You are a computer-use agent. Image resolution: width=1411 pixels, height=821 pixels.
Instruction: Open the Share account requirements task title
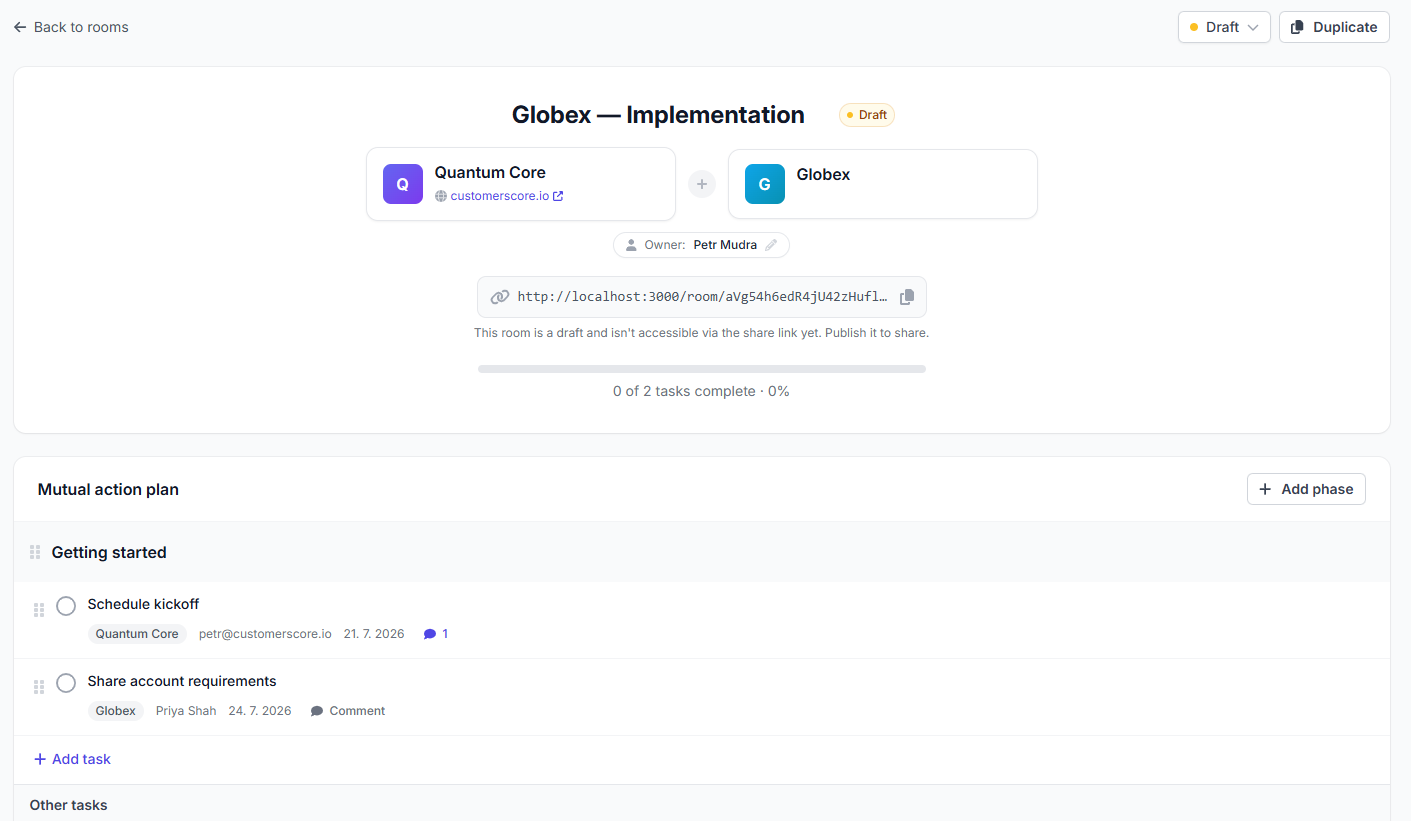point(182,681)
